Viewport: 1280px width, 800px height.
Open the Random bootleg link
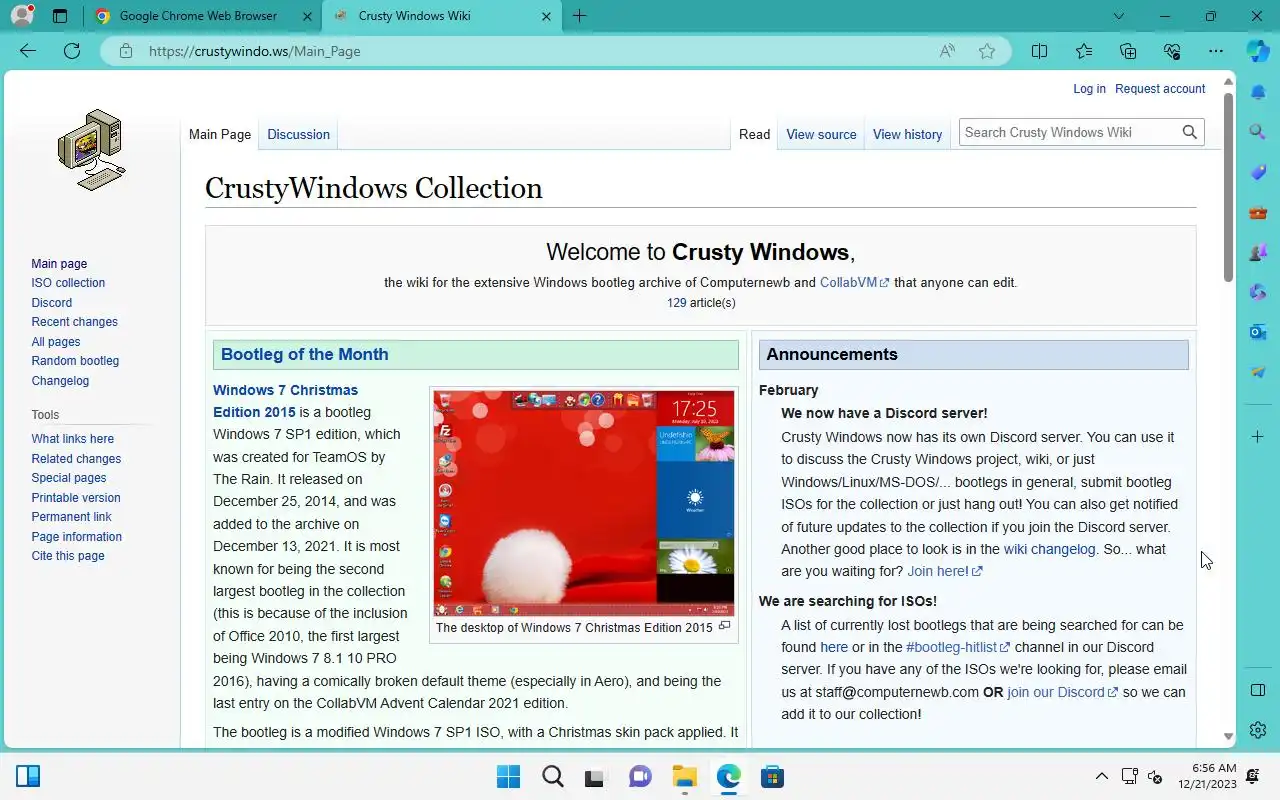click(x=75, y=361)
